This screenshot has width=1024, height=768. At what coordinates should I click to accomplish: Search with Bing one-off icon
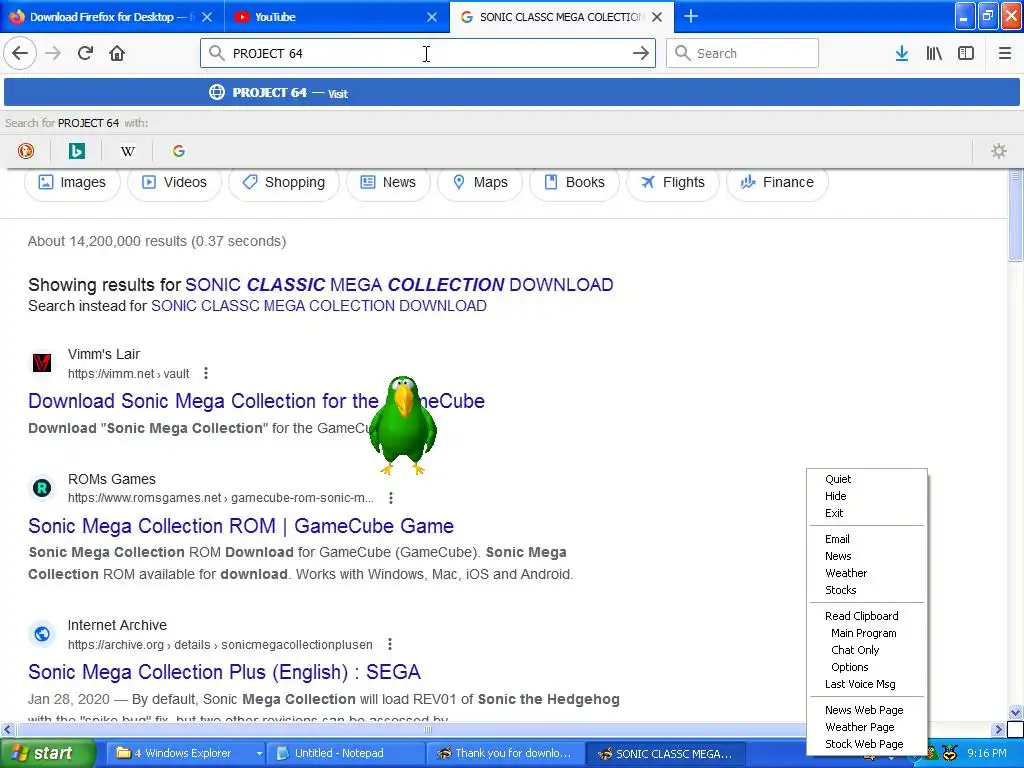[76, 151]
